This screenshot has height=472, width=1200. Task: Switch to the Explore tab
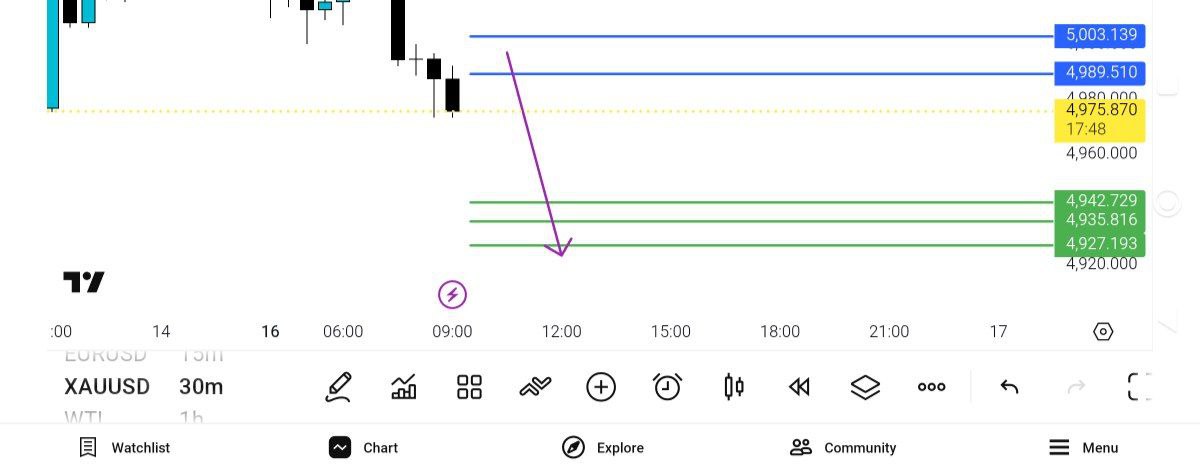pyautogui.click(x=603, y=447)
